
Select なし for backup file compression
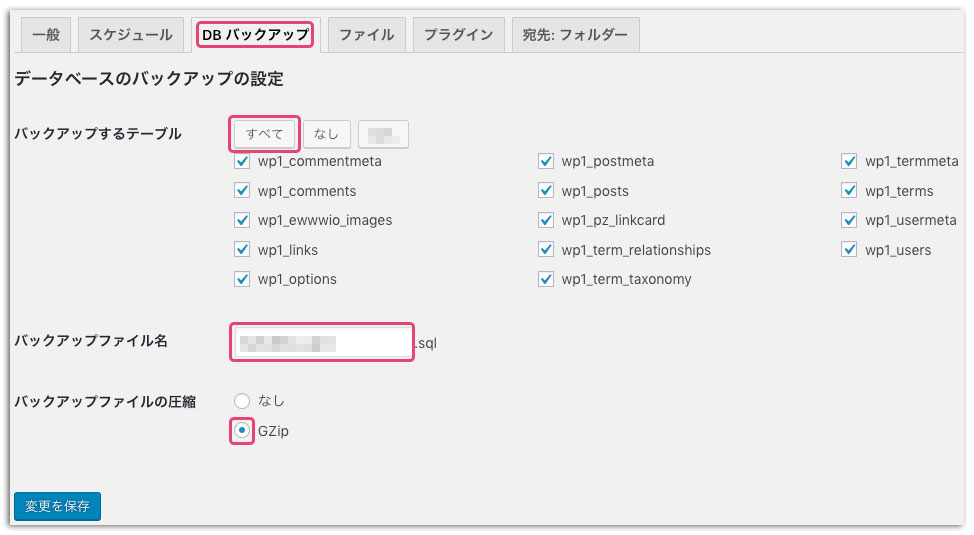tap(242, 401)
